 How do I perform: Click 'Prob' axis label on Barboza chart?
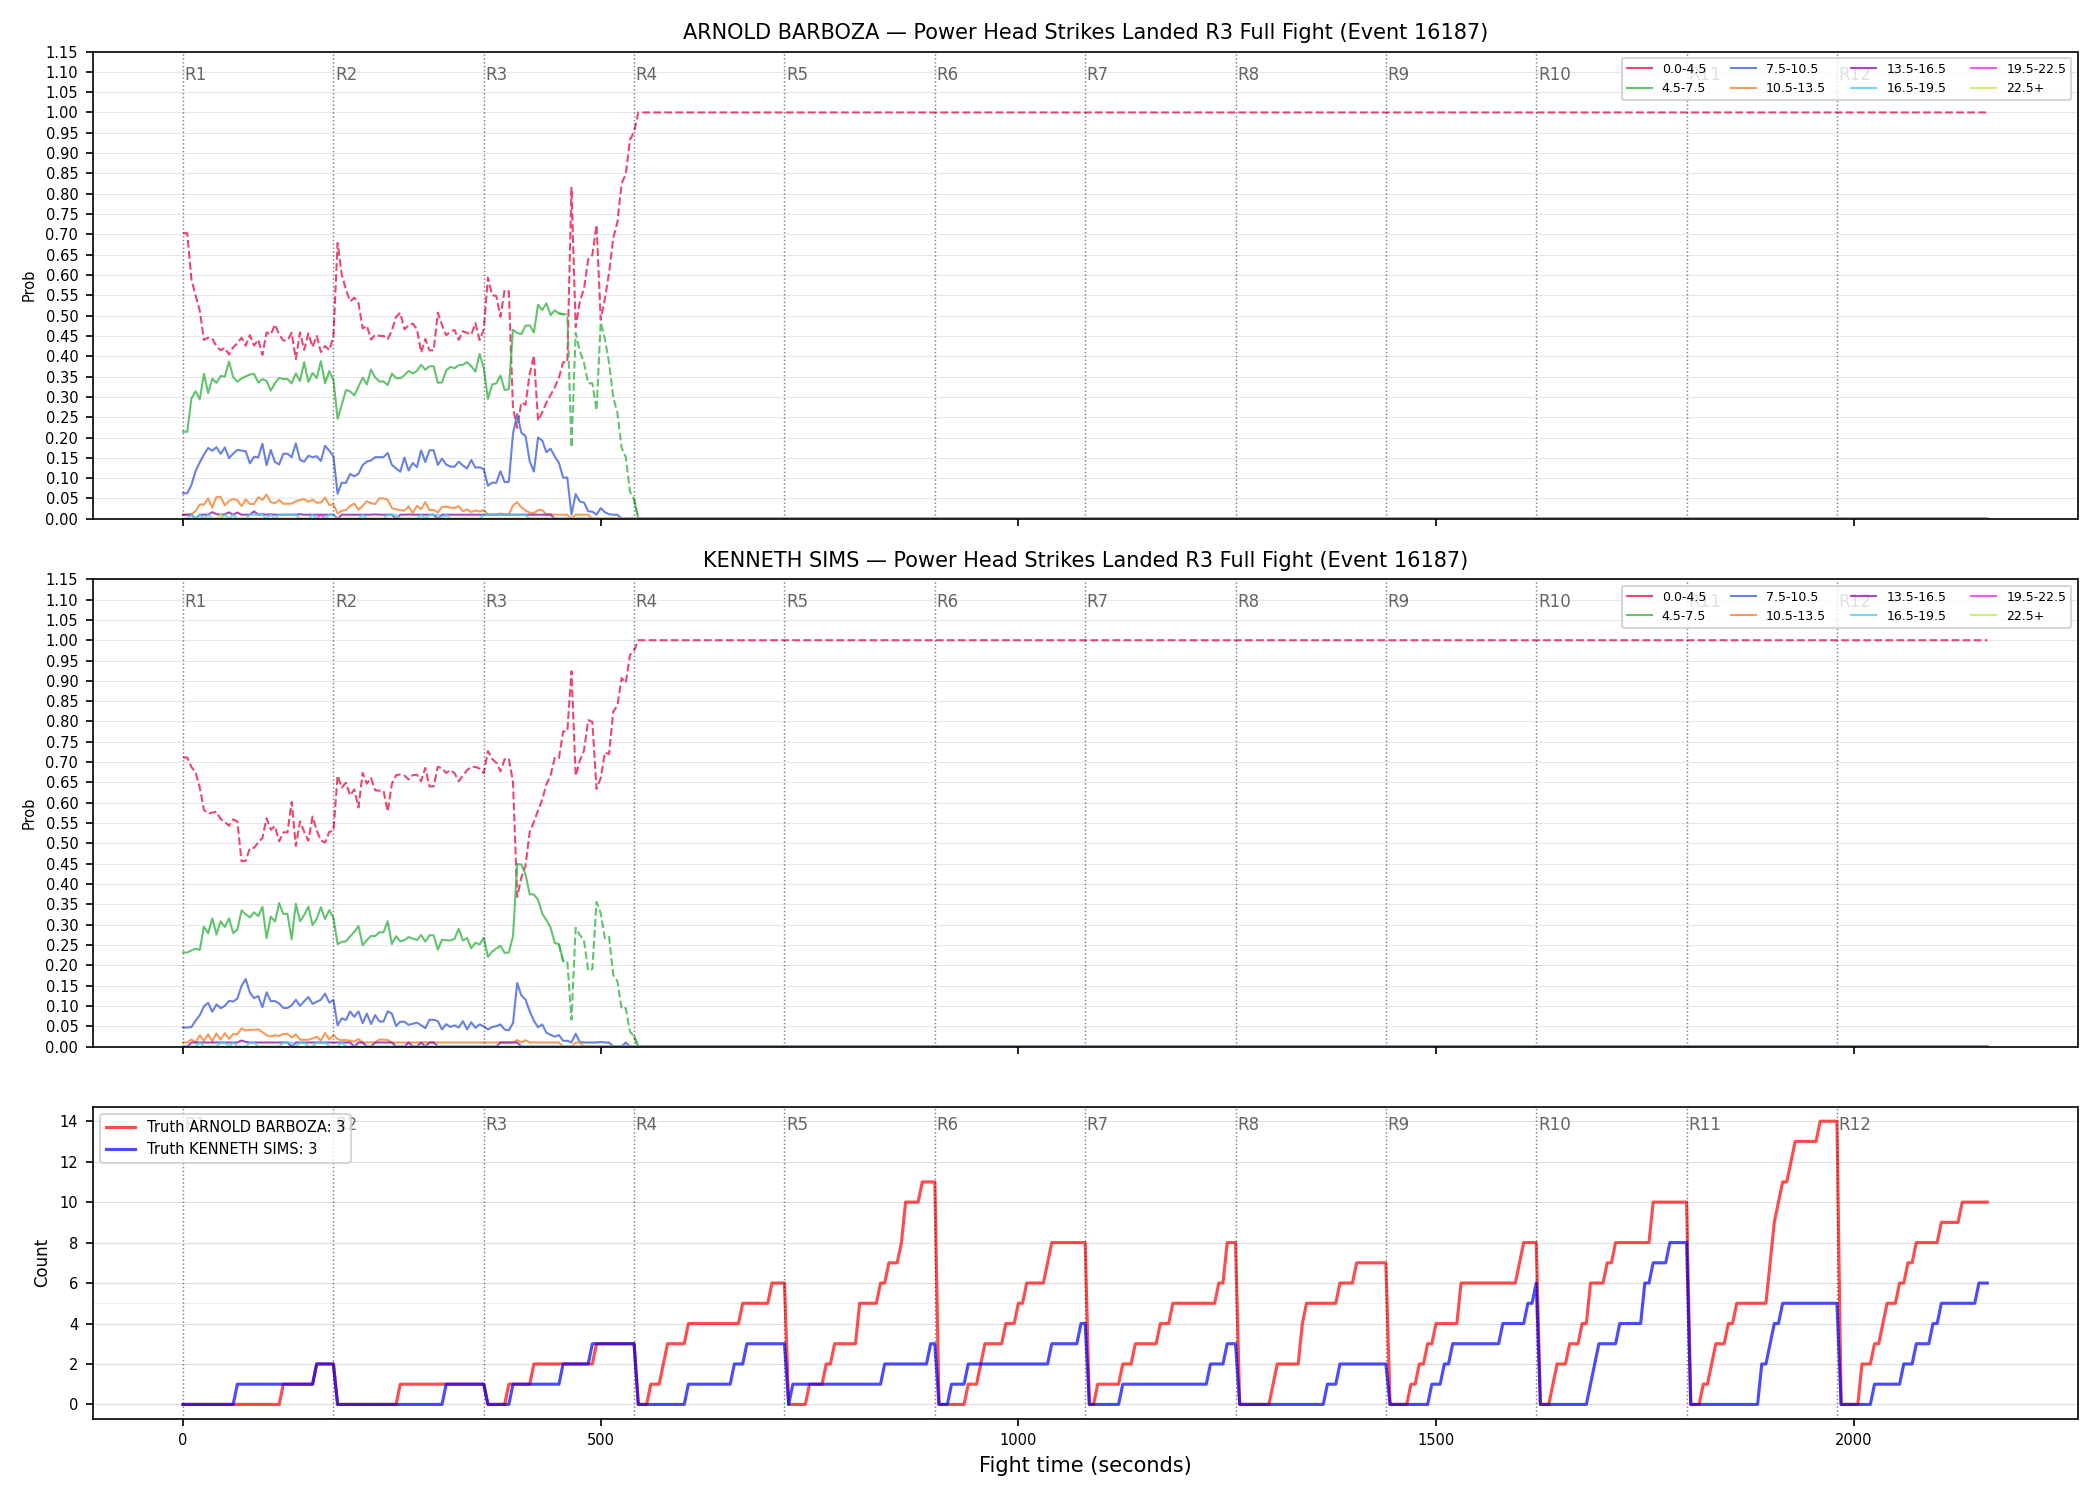pyautogui.click(x=29, y=286)
